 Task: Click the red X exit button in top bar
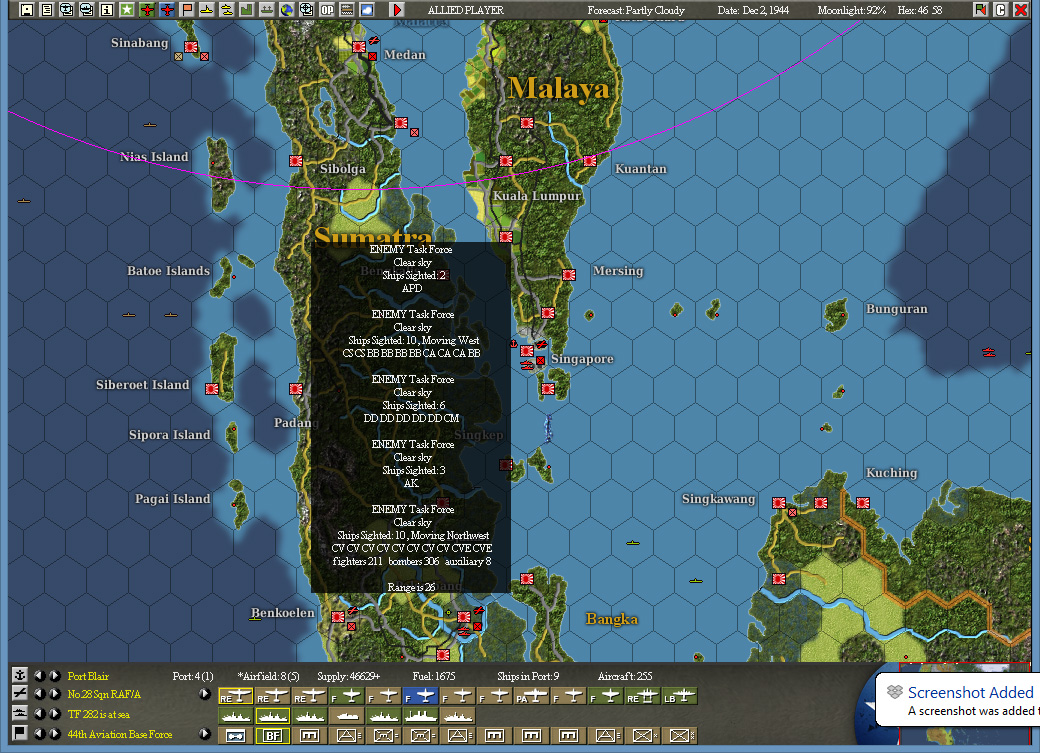[1021, 9]
